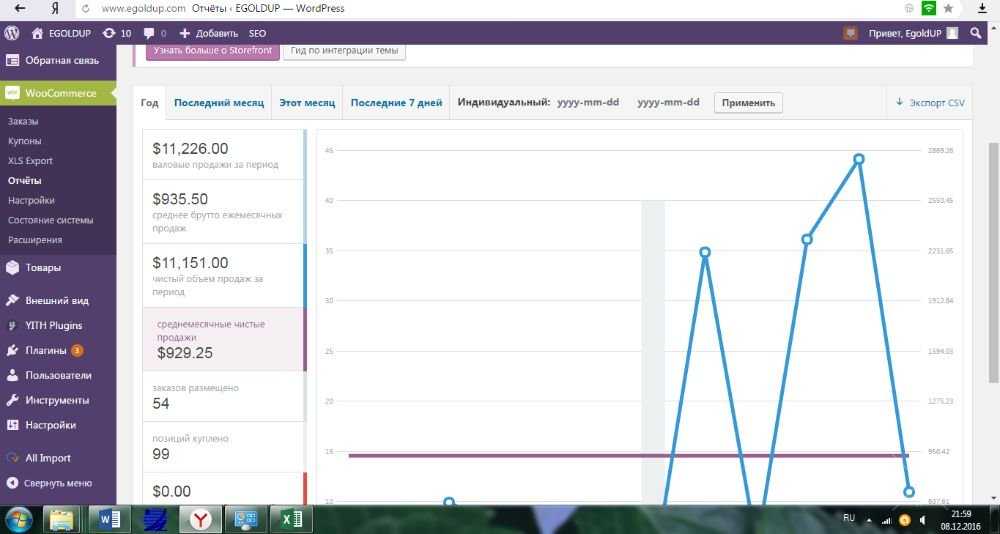Screen dimensions: 1000x534
Task: Toggle the среднемесячные чистые продажи series
Action: pyautogui.click(x=224, y=339)
